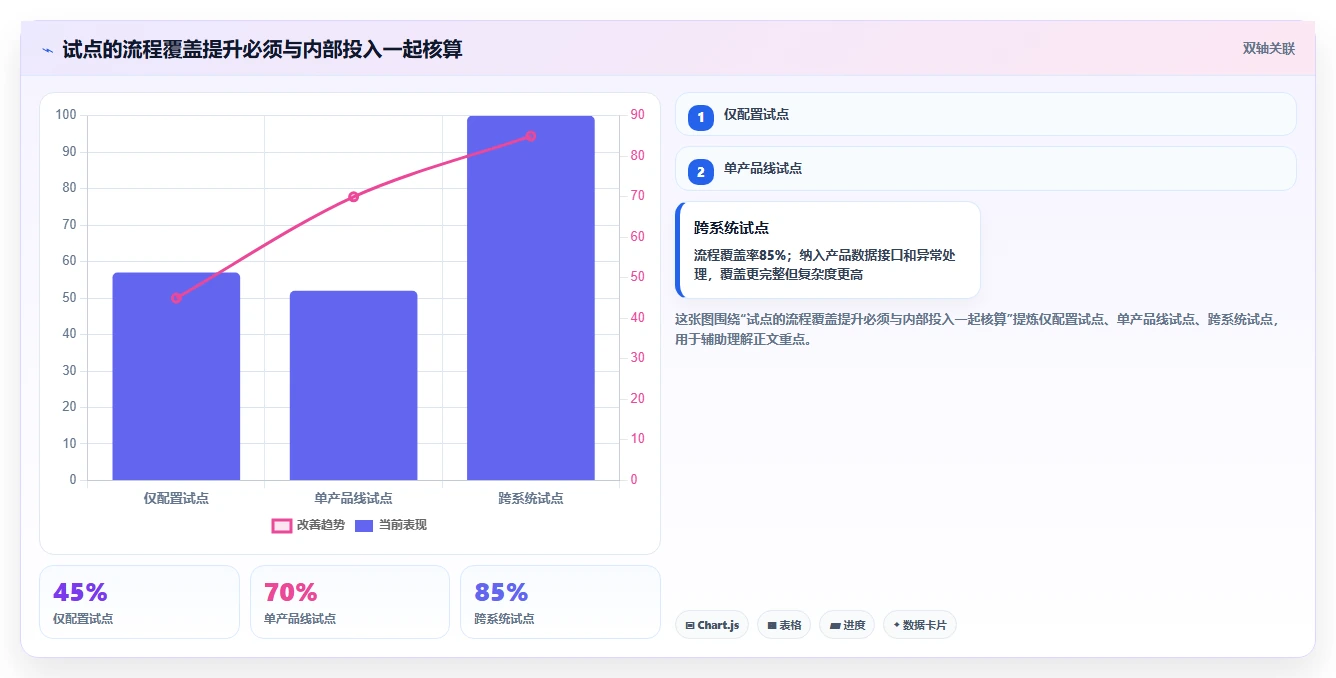Click the 进度 tag
This screenshot has width=1336, height=678.
tap(847, 625)
